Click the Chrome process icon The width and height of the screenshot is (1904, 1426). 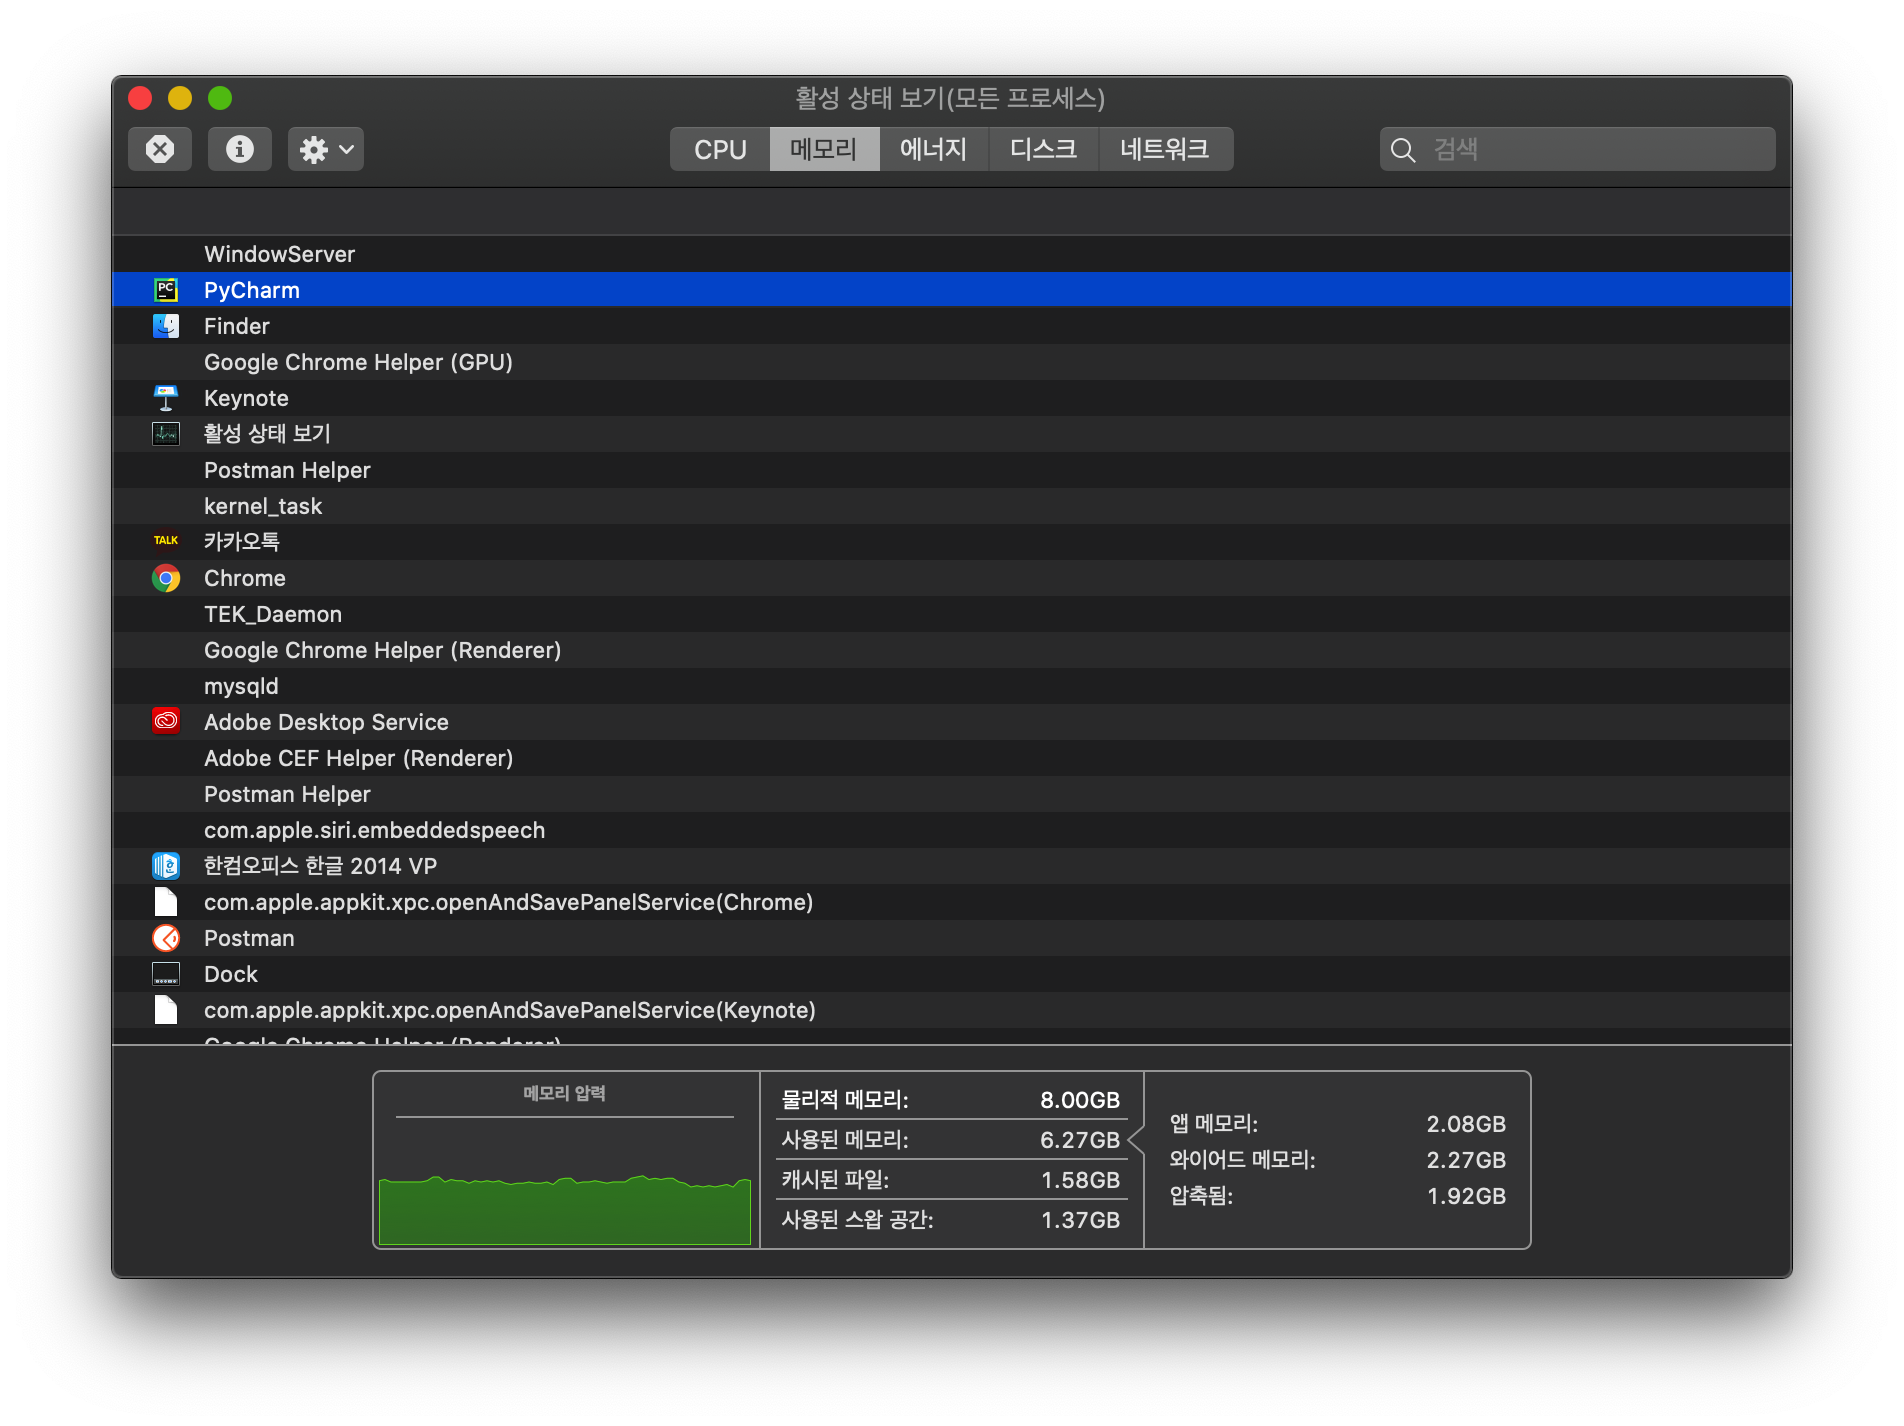(x=166, y=578)
